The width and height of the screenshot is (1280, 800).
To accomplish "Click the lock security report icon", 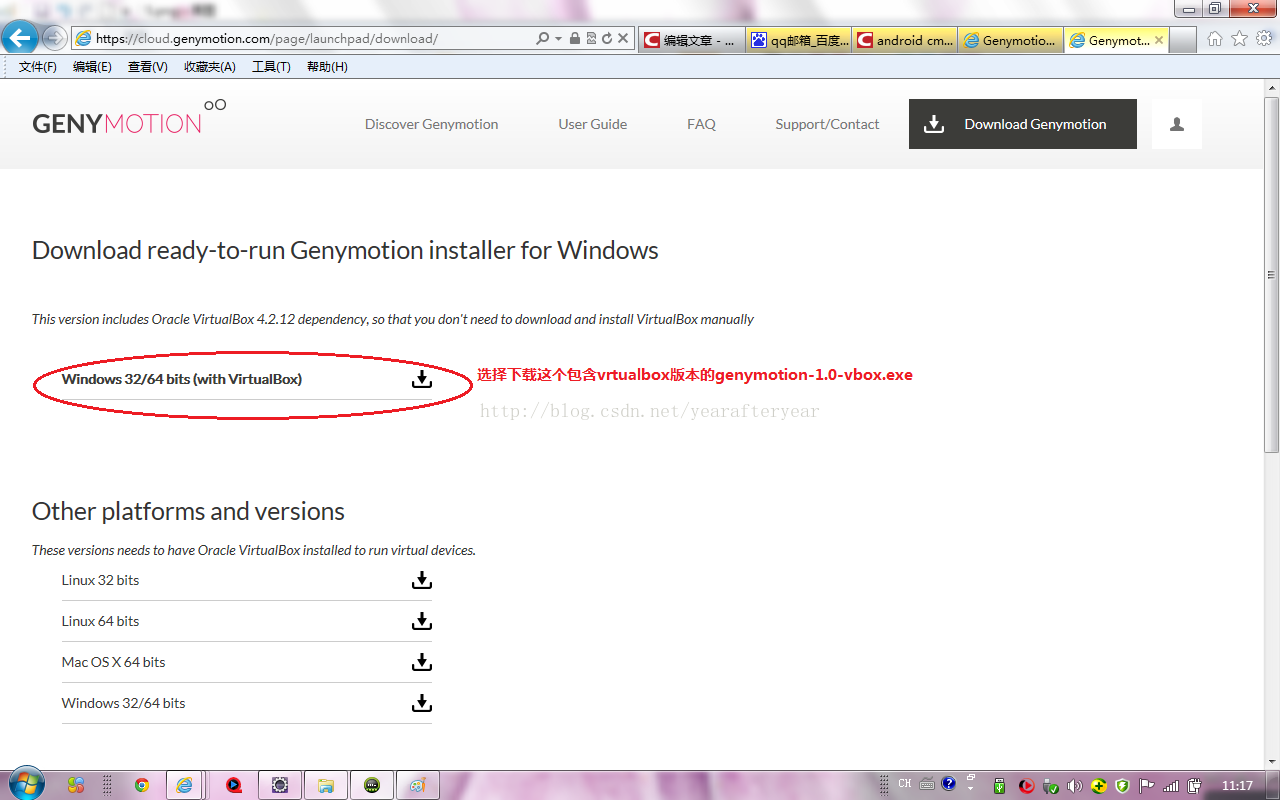I will point(574,39).
